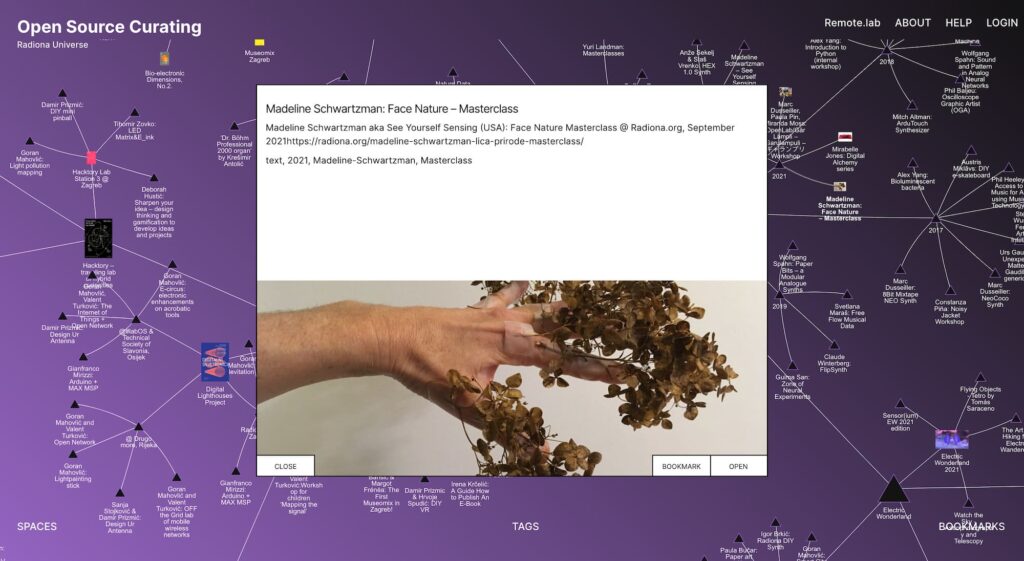Select Goran Mahović Light pollution mapping node

coord(29,141)
